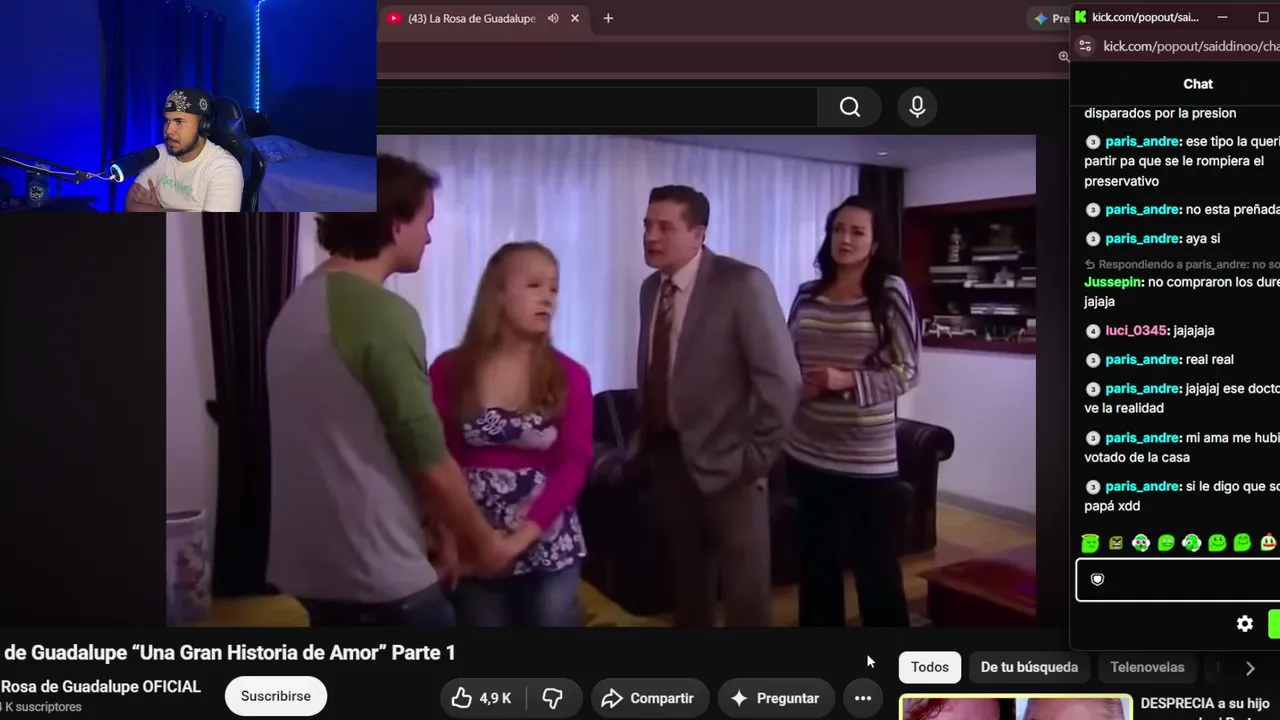Focus the Kick chat message input box
Screen dimensions: 1280x720
1178,580
